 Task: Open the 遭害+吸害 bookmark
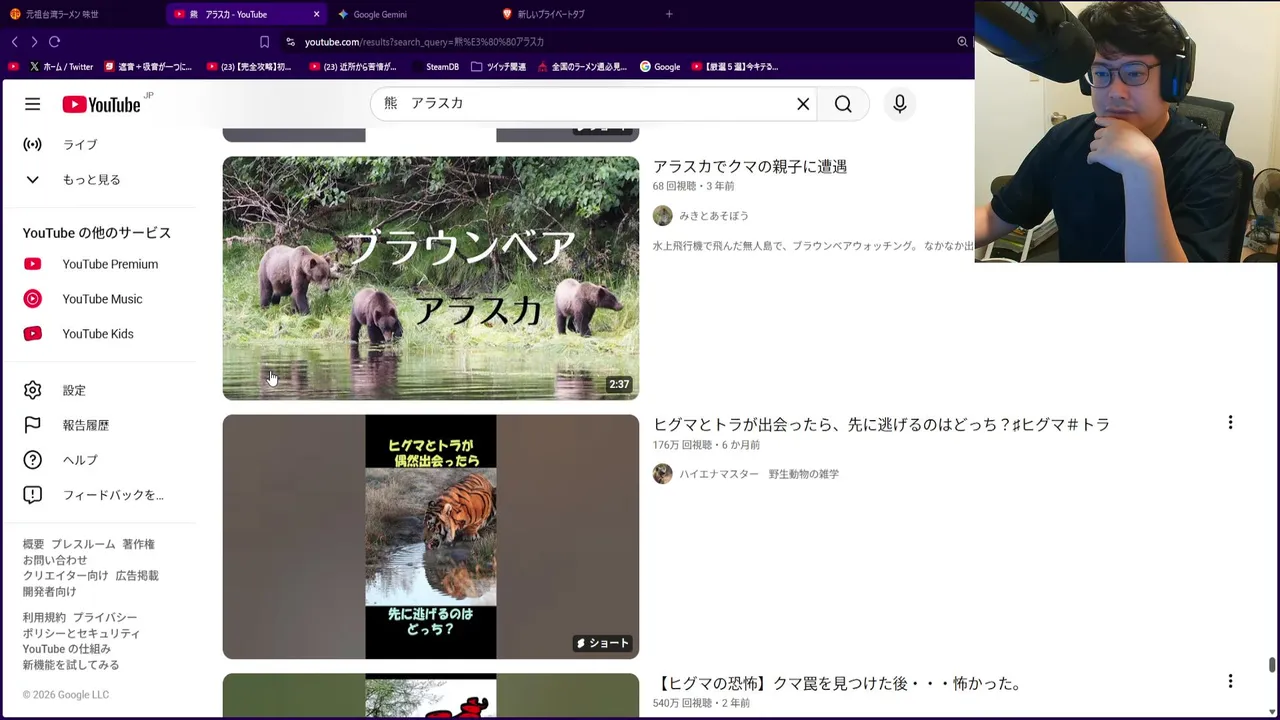[x=148, y=67]
